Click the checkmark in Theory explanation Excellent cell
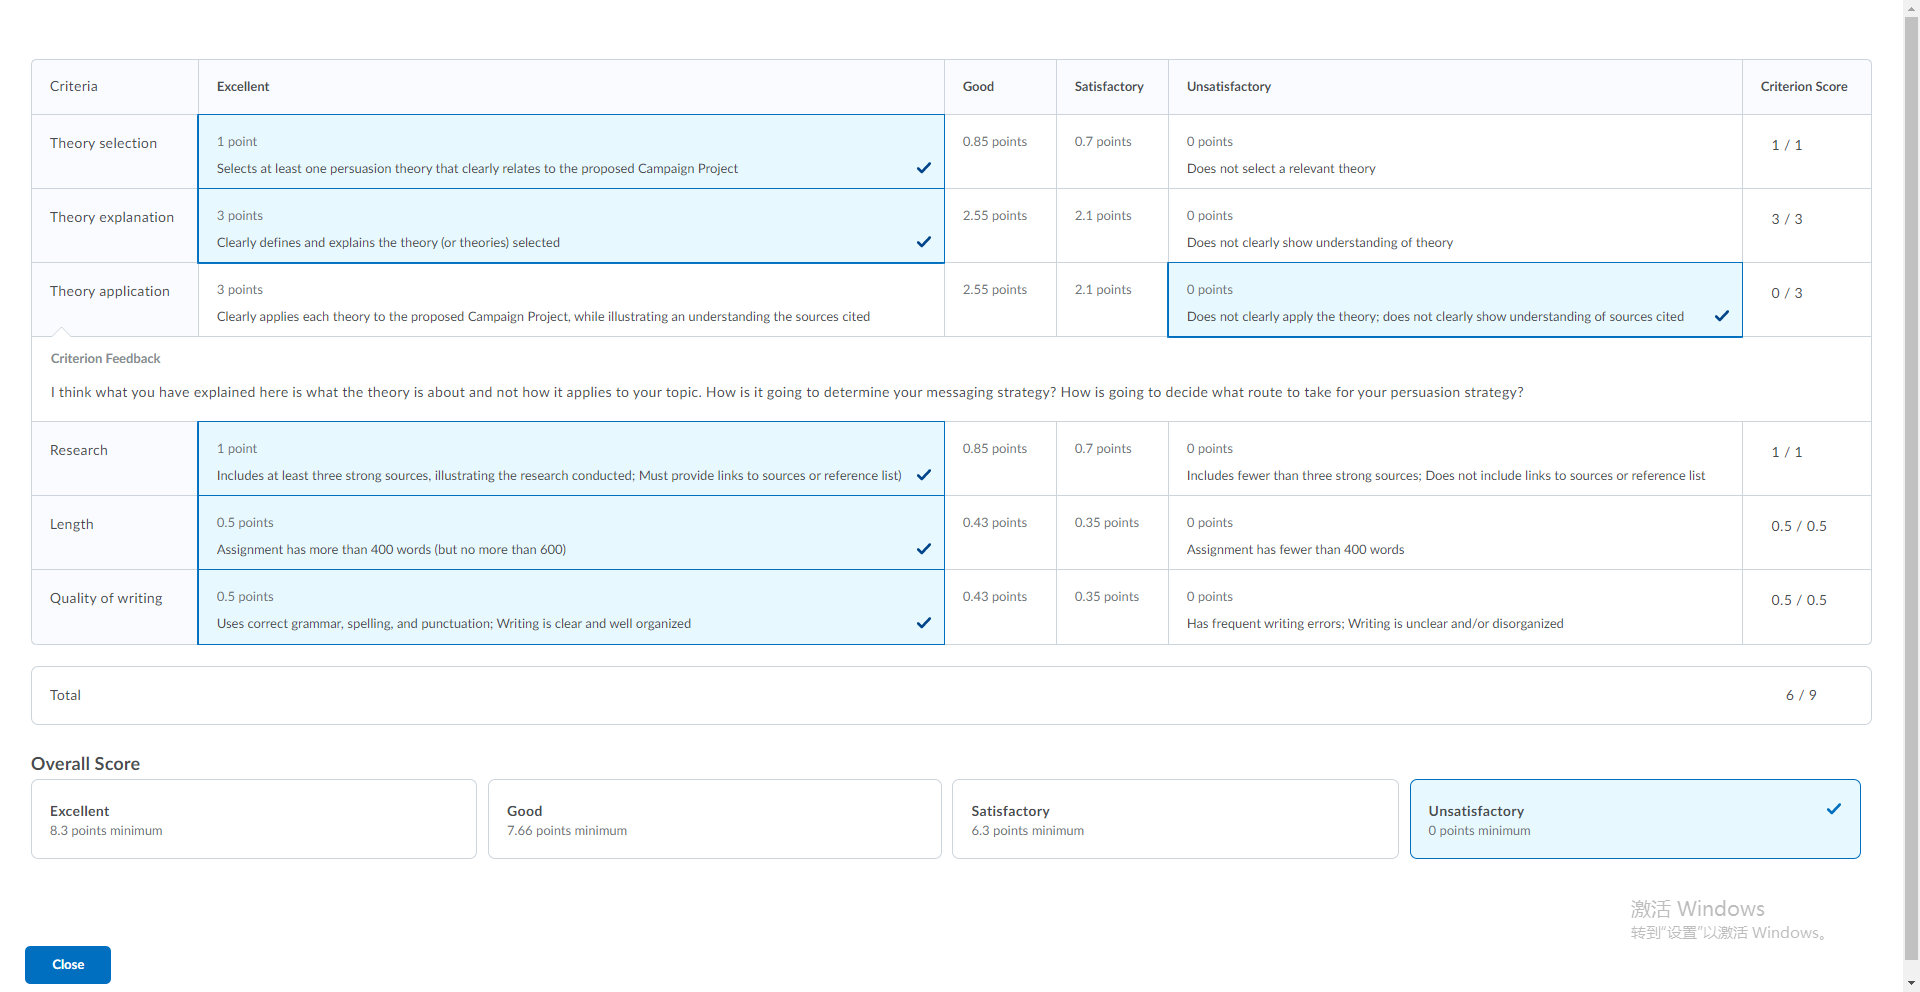This screenshot has width=1920, height=992. pyautogui.click(x=924, y=242)
